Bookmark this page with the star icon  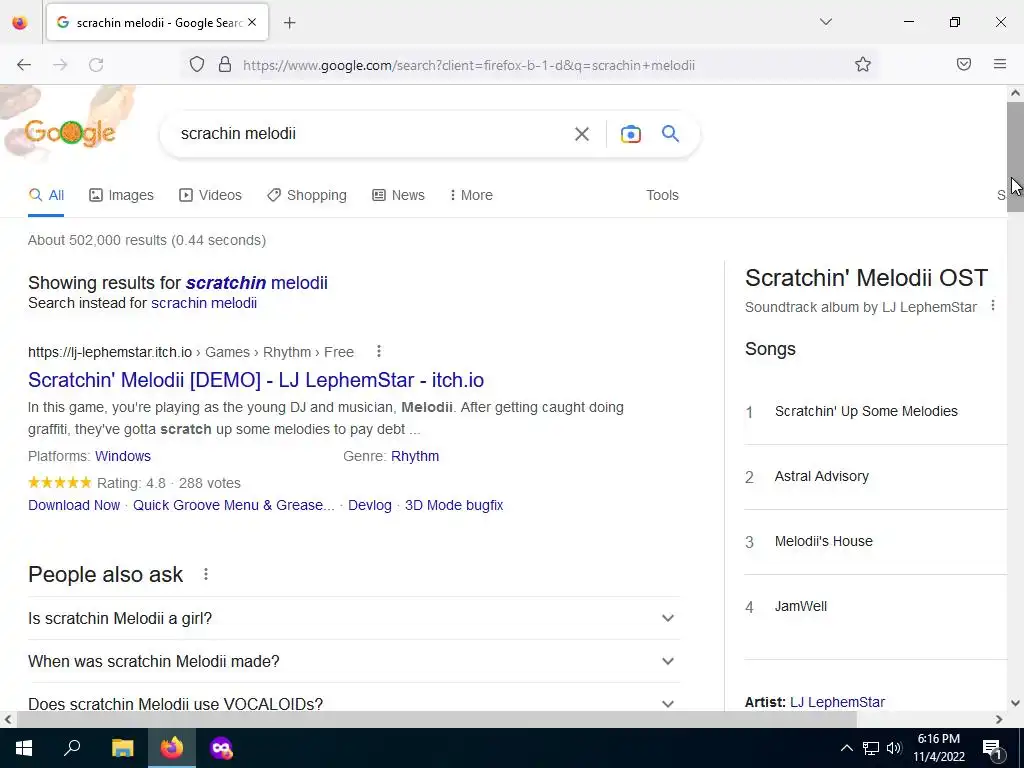(x=863, y=64)
